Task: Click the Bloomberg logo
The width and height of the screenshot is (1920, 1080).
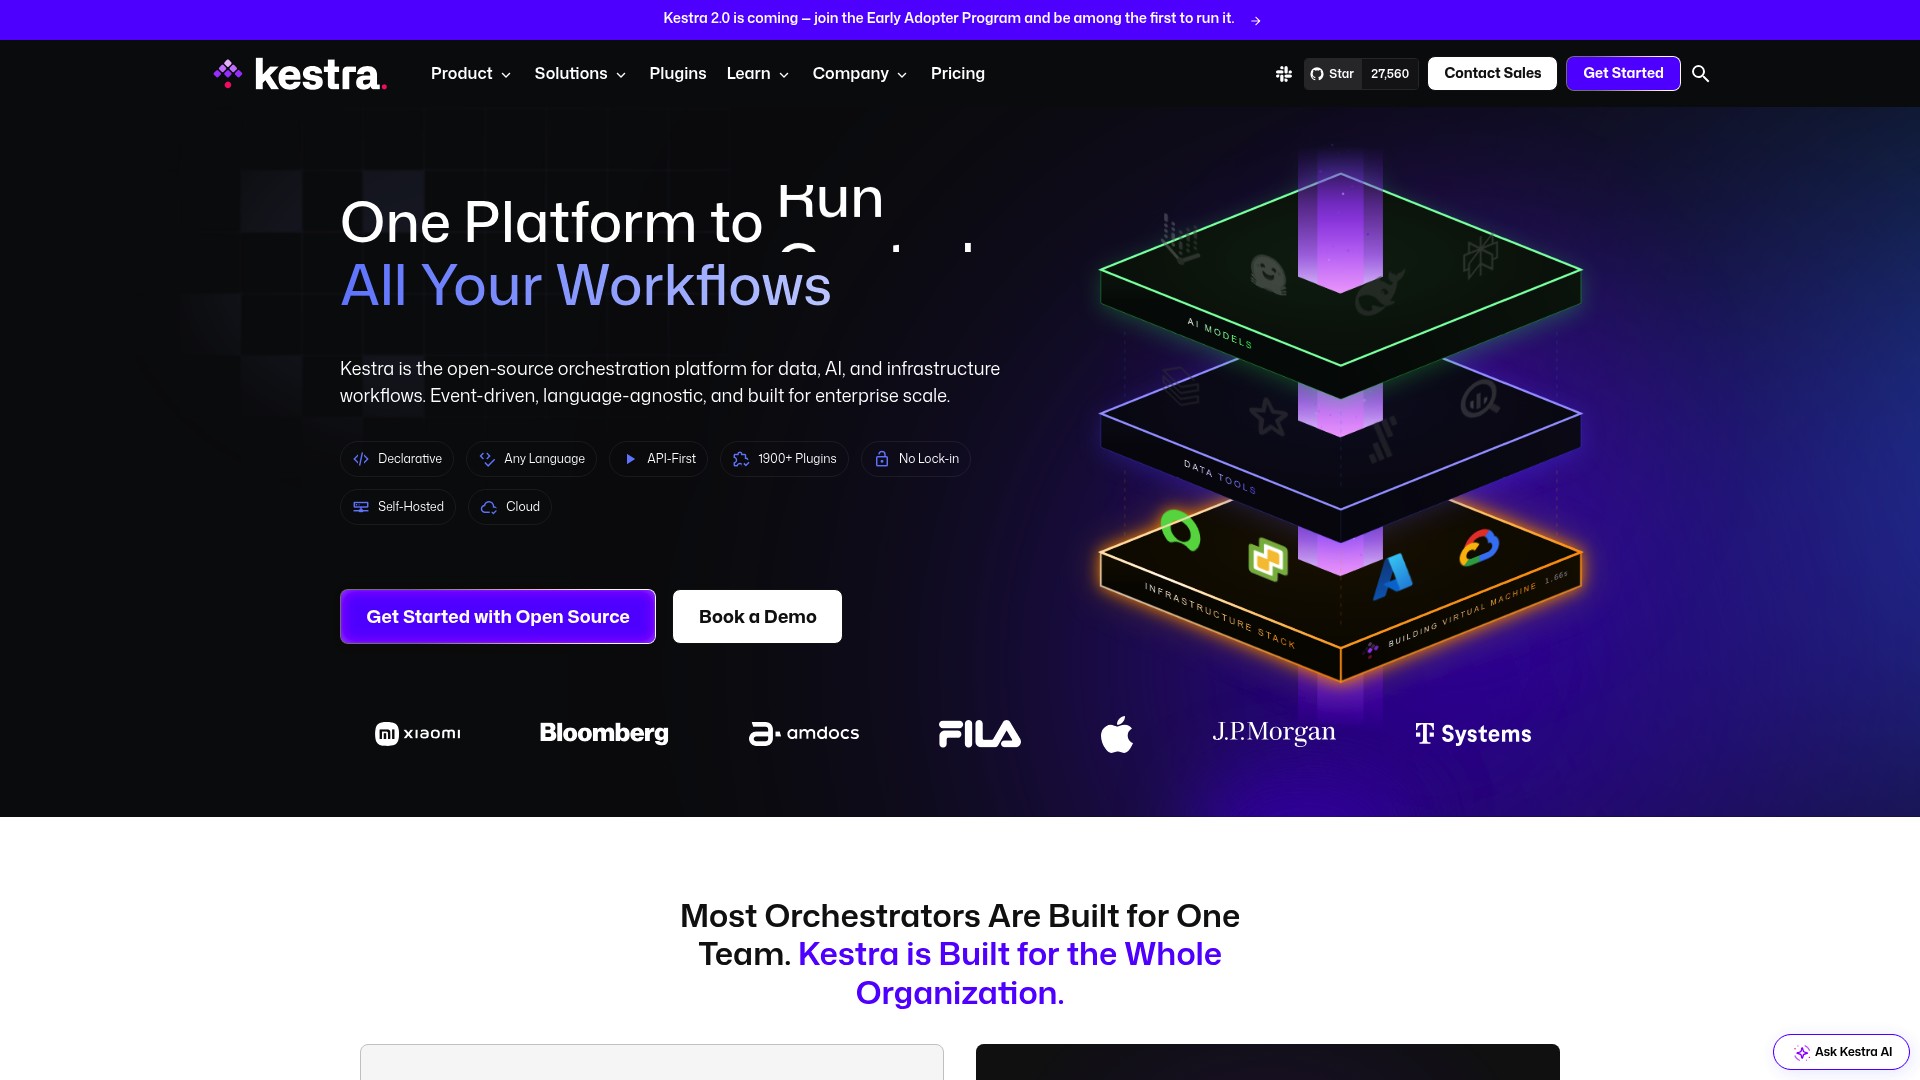Action: 604,733
